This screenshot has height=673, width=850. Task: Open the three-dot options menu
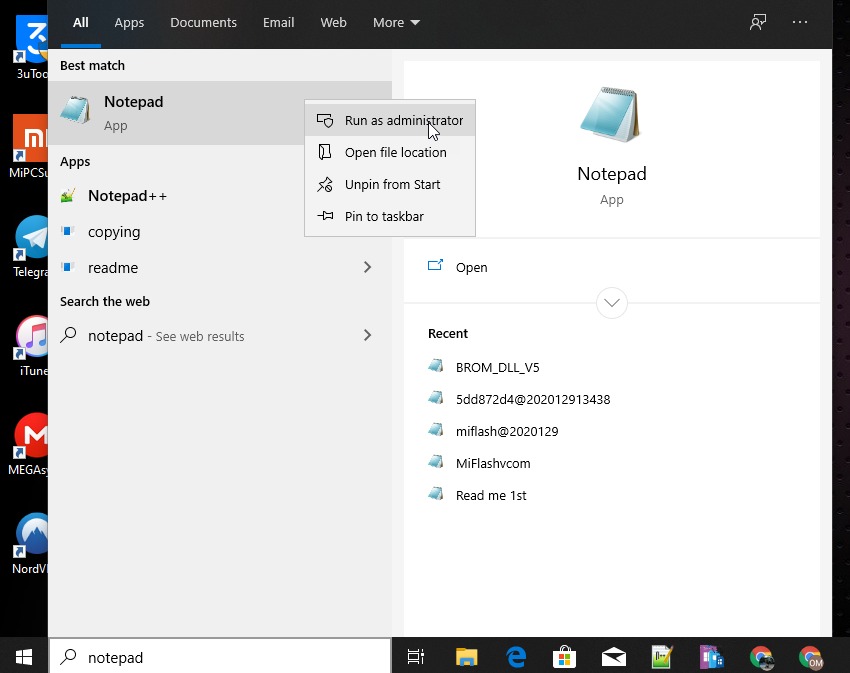click(800, 22)
